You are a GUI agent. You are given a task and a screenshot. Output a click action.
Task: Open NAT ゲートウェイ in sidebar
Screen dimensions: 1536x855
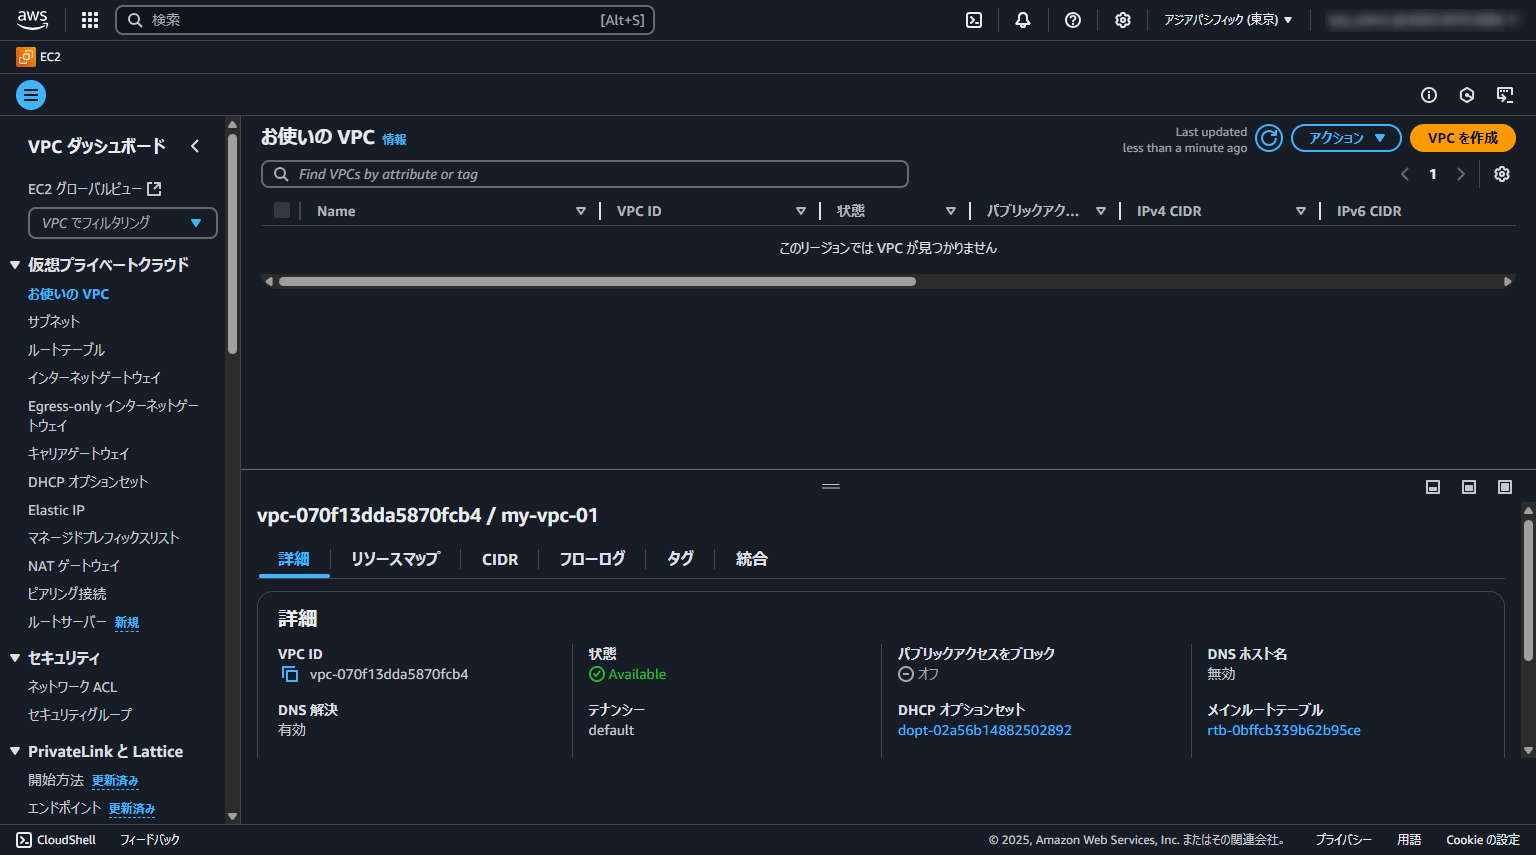[x=74, y=566]
